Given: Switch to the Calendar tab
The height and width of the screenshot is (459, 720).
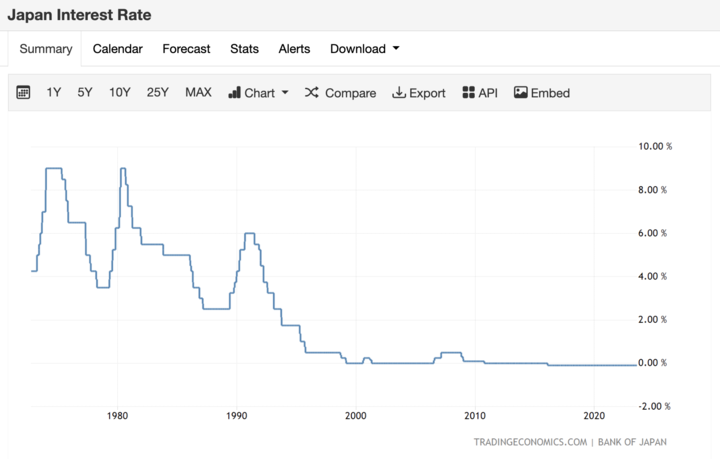Looking at the screenshot, I should click(118, 49).
